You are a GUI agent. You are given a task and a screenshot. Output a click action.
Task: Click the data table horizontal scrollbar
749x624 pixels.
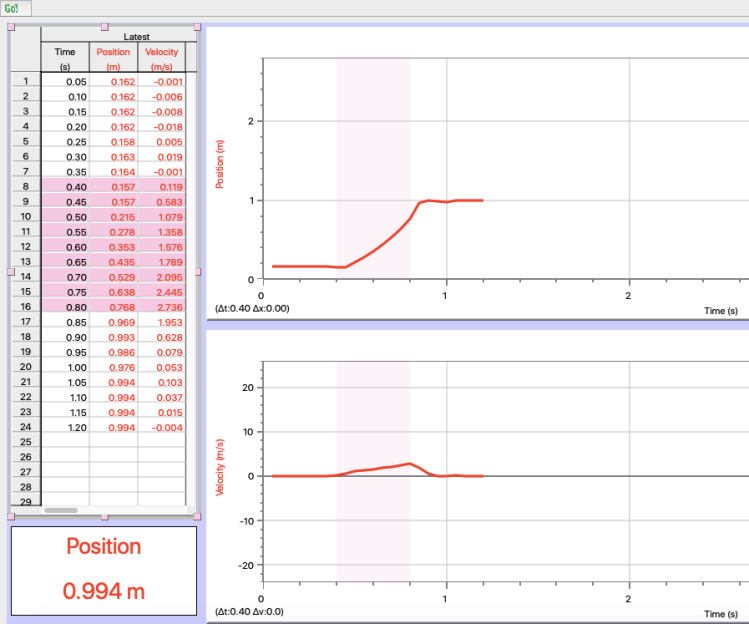pos(62,510)
